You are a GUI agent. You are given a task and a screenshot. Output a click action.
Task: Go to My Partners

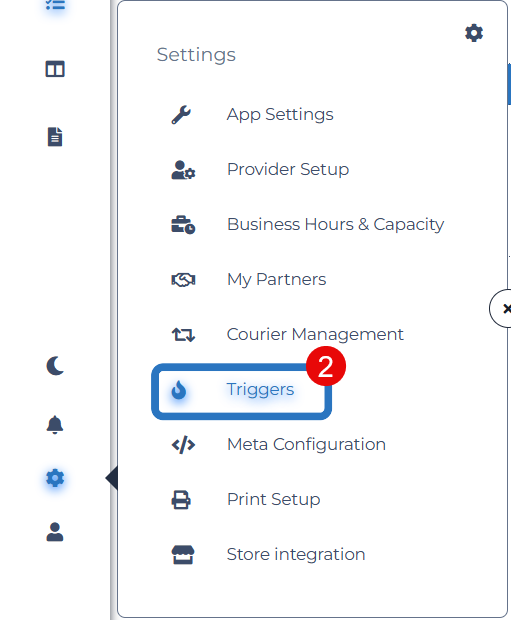[276, 279]
